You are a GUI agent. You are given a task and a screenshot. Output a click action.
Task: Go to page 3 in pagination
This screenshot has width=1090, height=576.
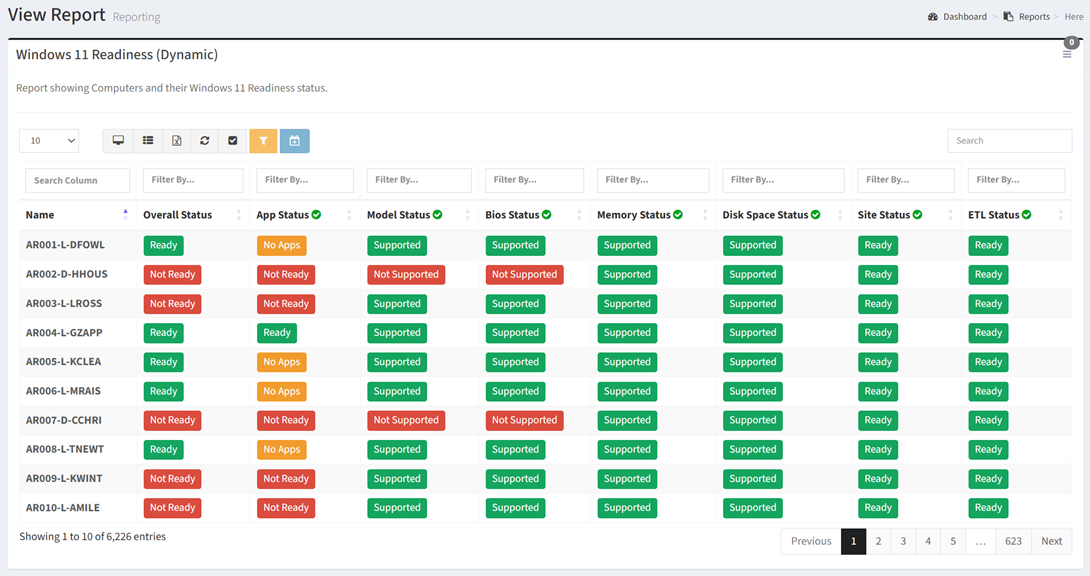903,541
